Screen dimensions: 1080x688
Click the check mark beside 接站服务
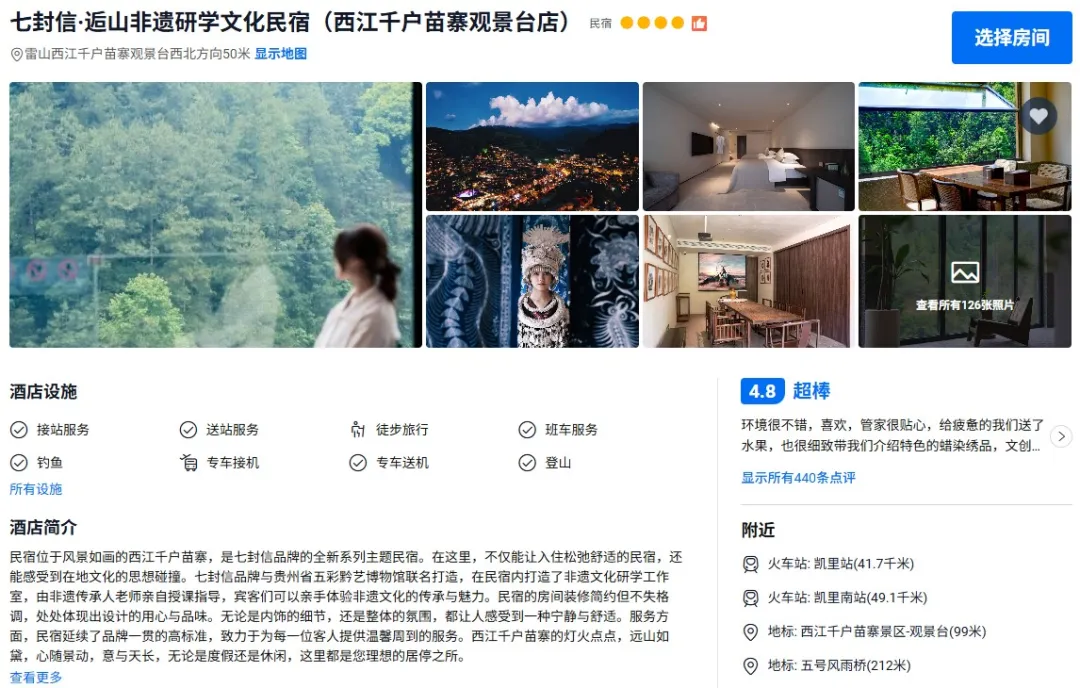[19, 430]
